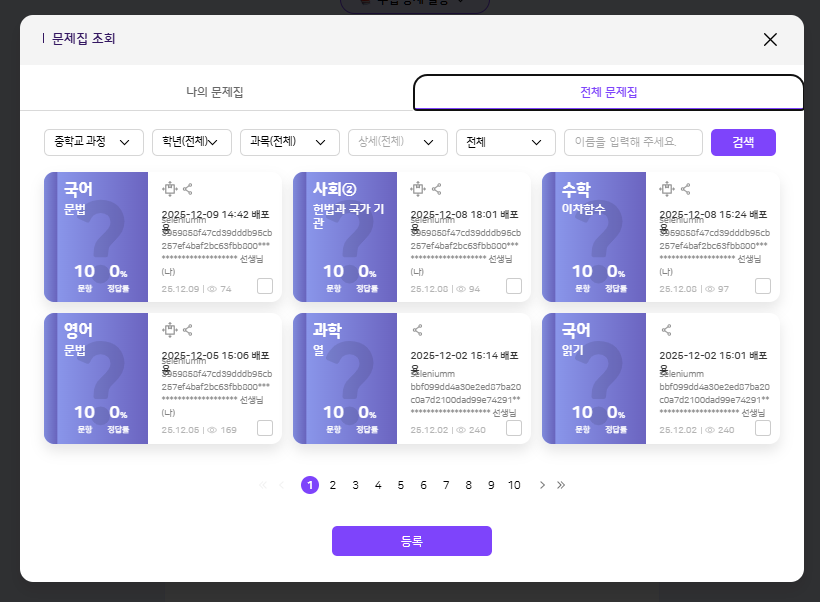Tick the 과학 열 workbook checkbox
The height and width of the screenshot is (602, 820).
pos(514,428)
